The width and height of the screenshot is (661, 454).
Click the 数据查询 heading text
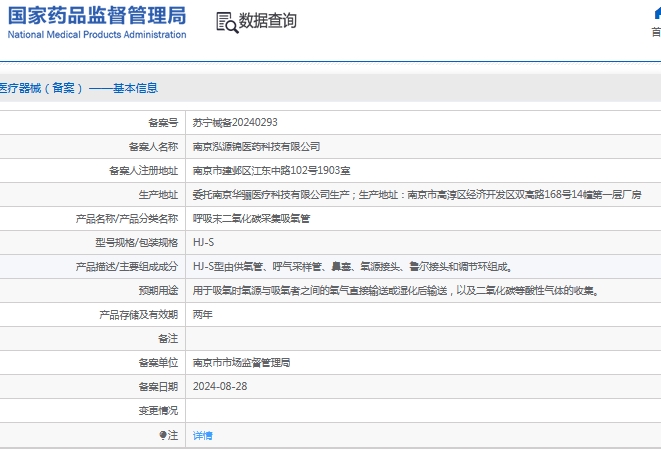[268, 21]
